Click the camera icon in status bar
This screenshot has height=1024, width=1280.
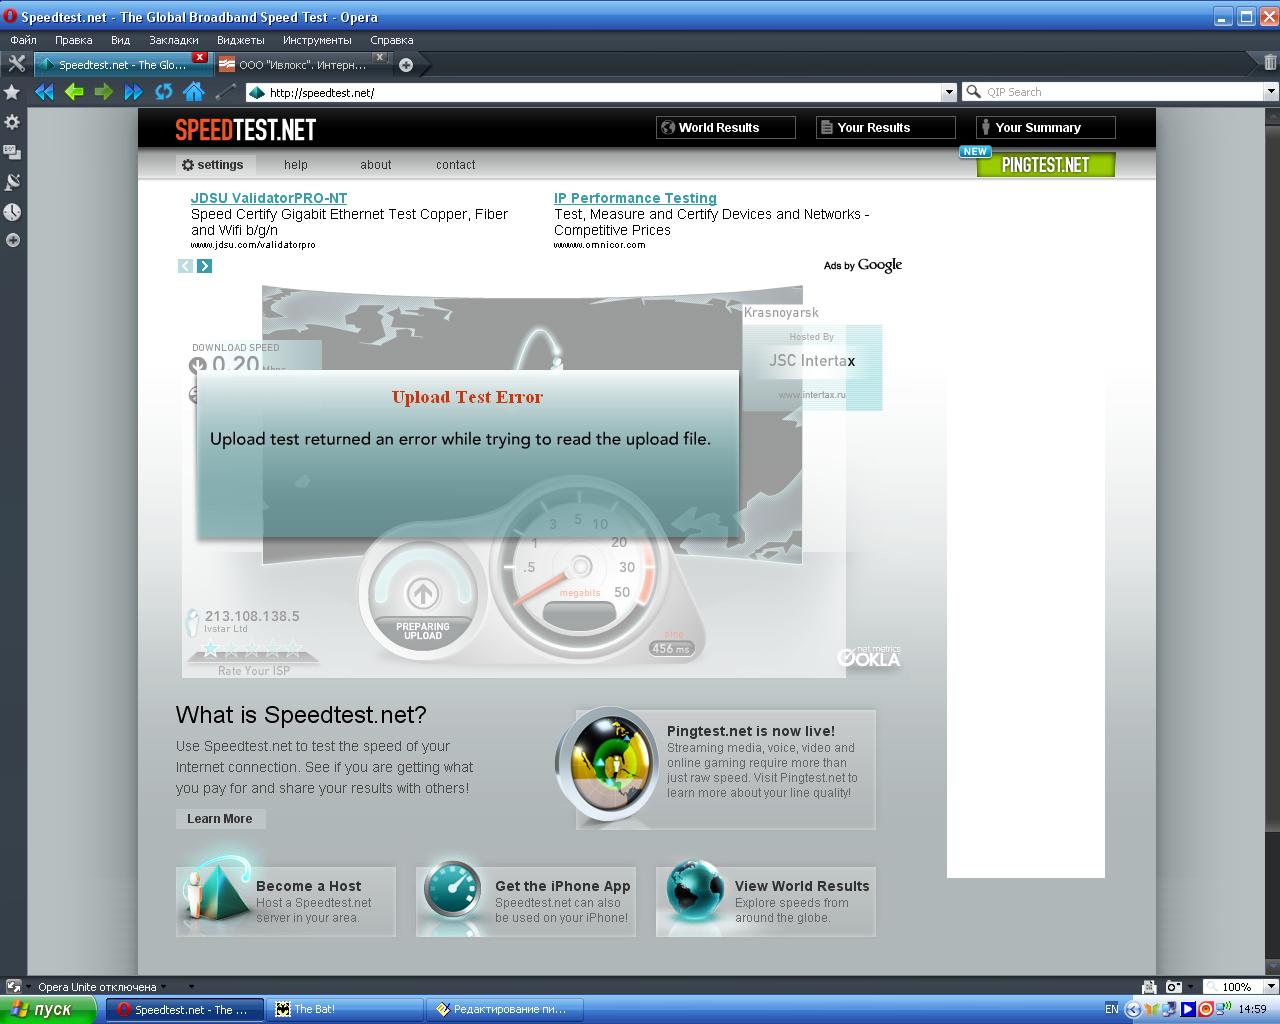point(1173,987)
